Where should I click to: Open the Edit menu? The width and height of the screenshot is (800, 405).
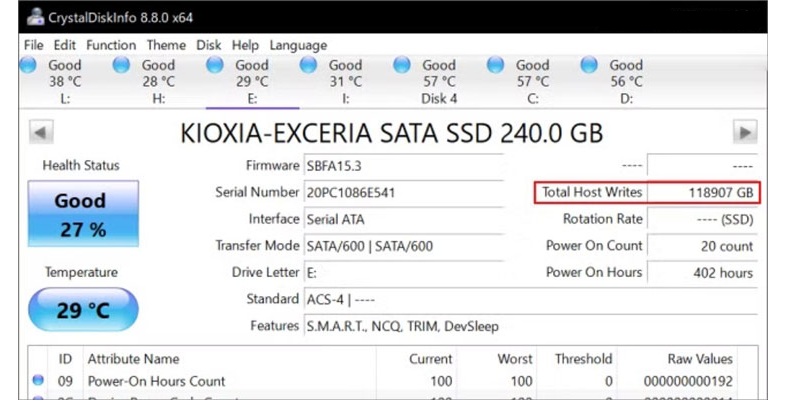65,45
